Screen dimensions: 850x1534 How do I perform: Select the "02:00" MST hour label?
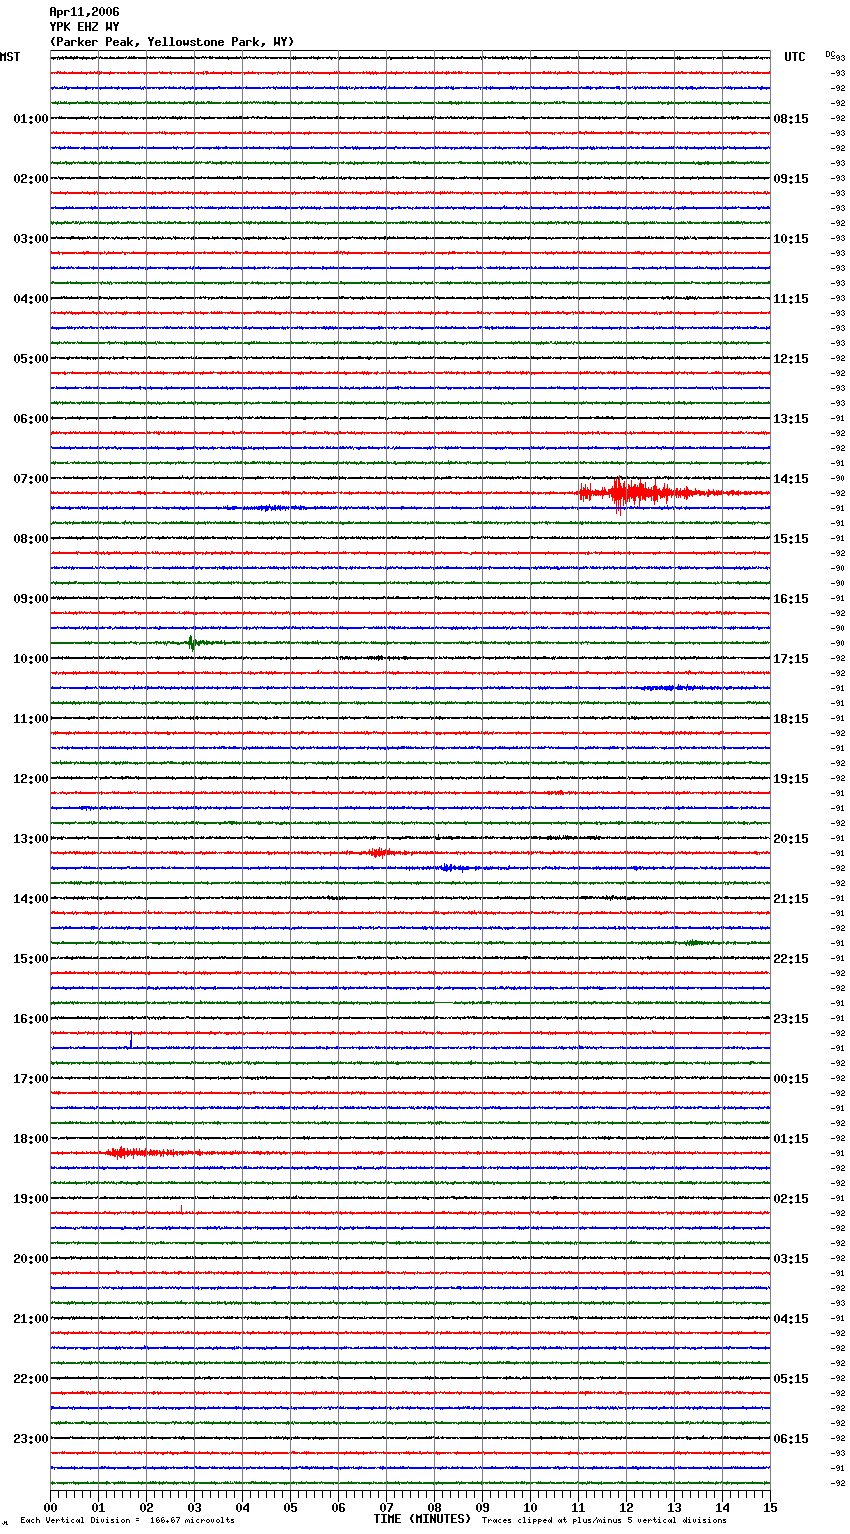31,179
